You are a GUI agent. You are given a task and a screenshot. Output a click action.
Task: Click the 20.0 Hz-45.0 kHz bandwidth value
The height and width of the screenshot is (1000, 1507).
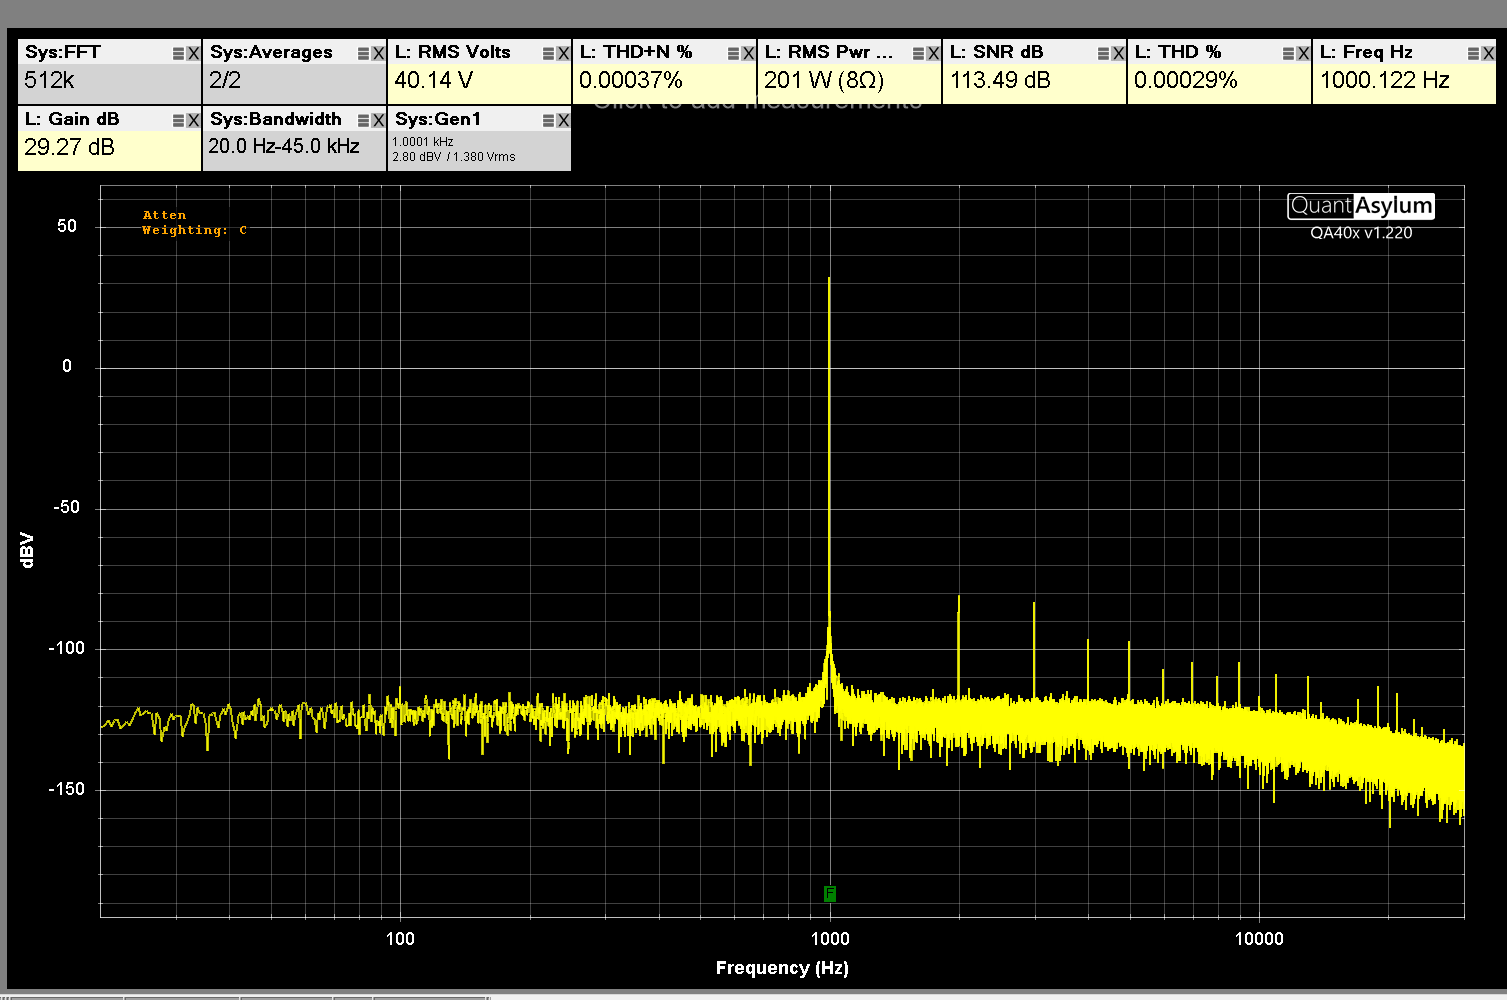click(284, 147)
